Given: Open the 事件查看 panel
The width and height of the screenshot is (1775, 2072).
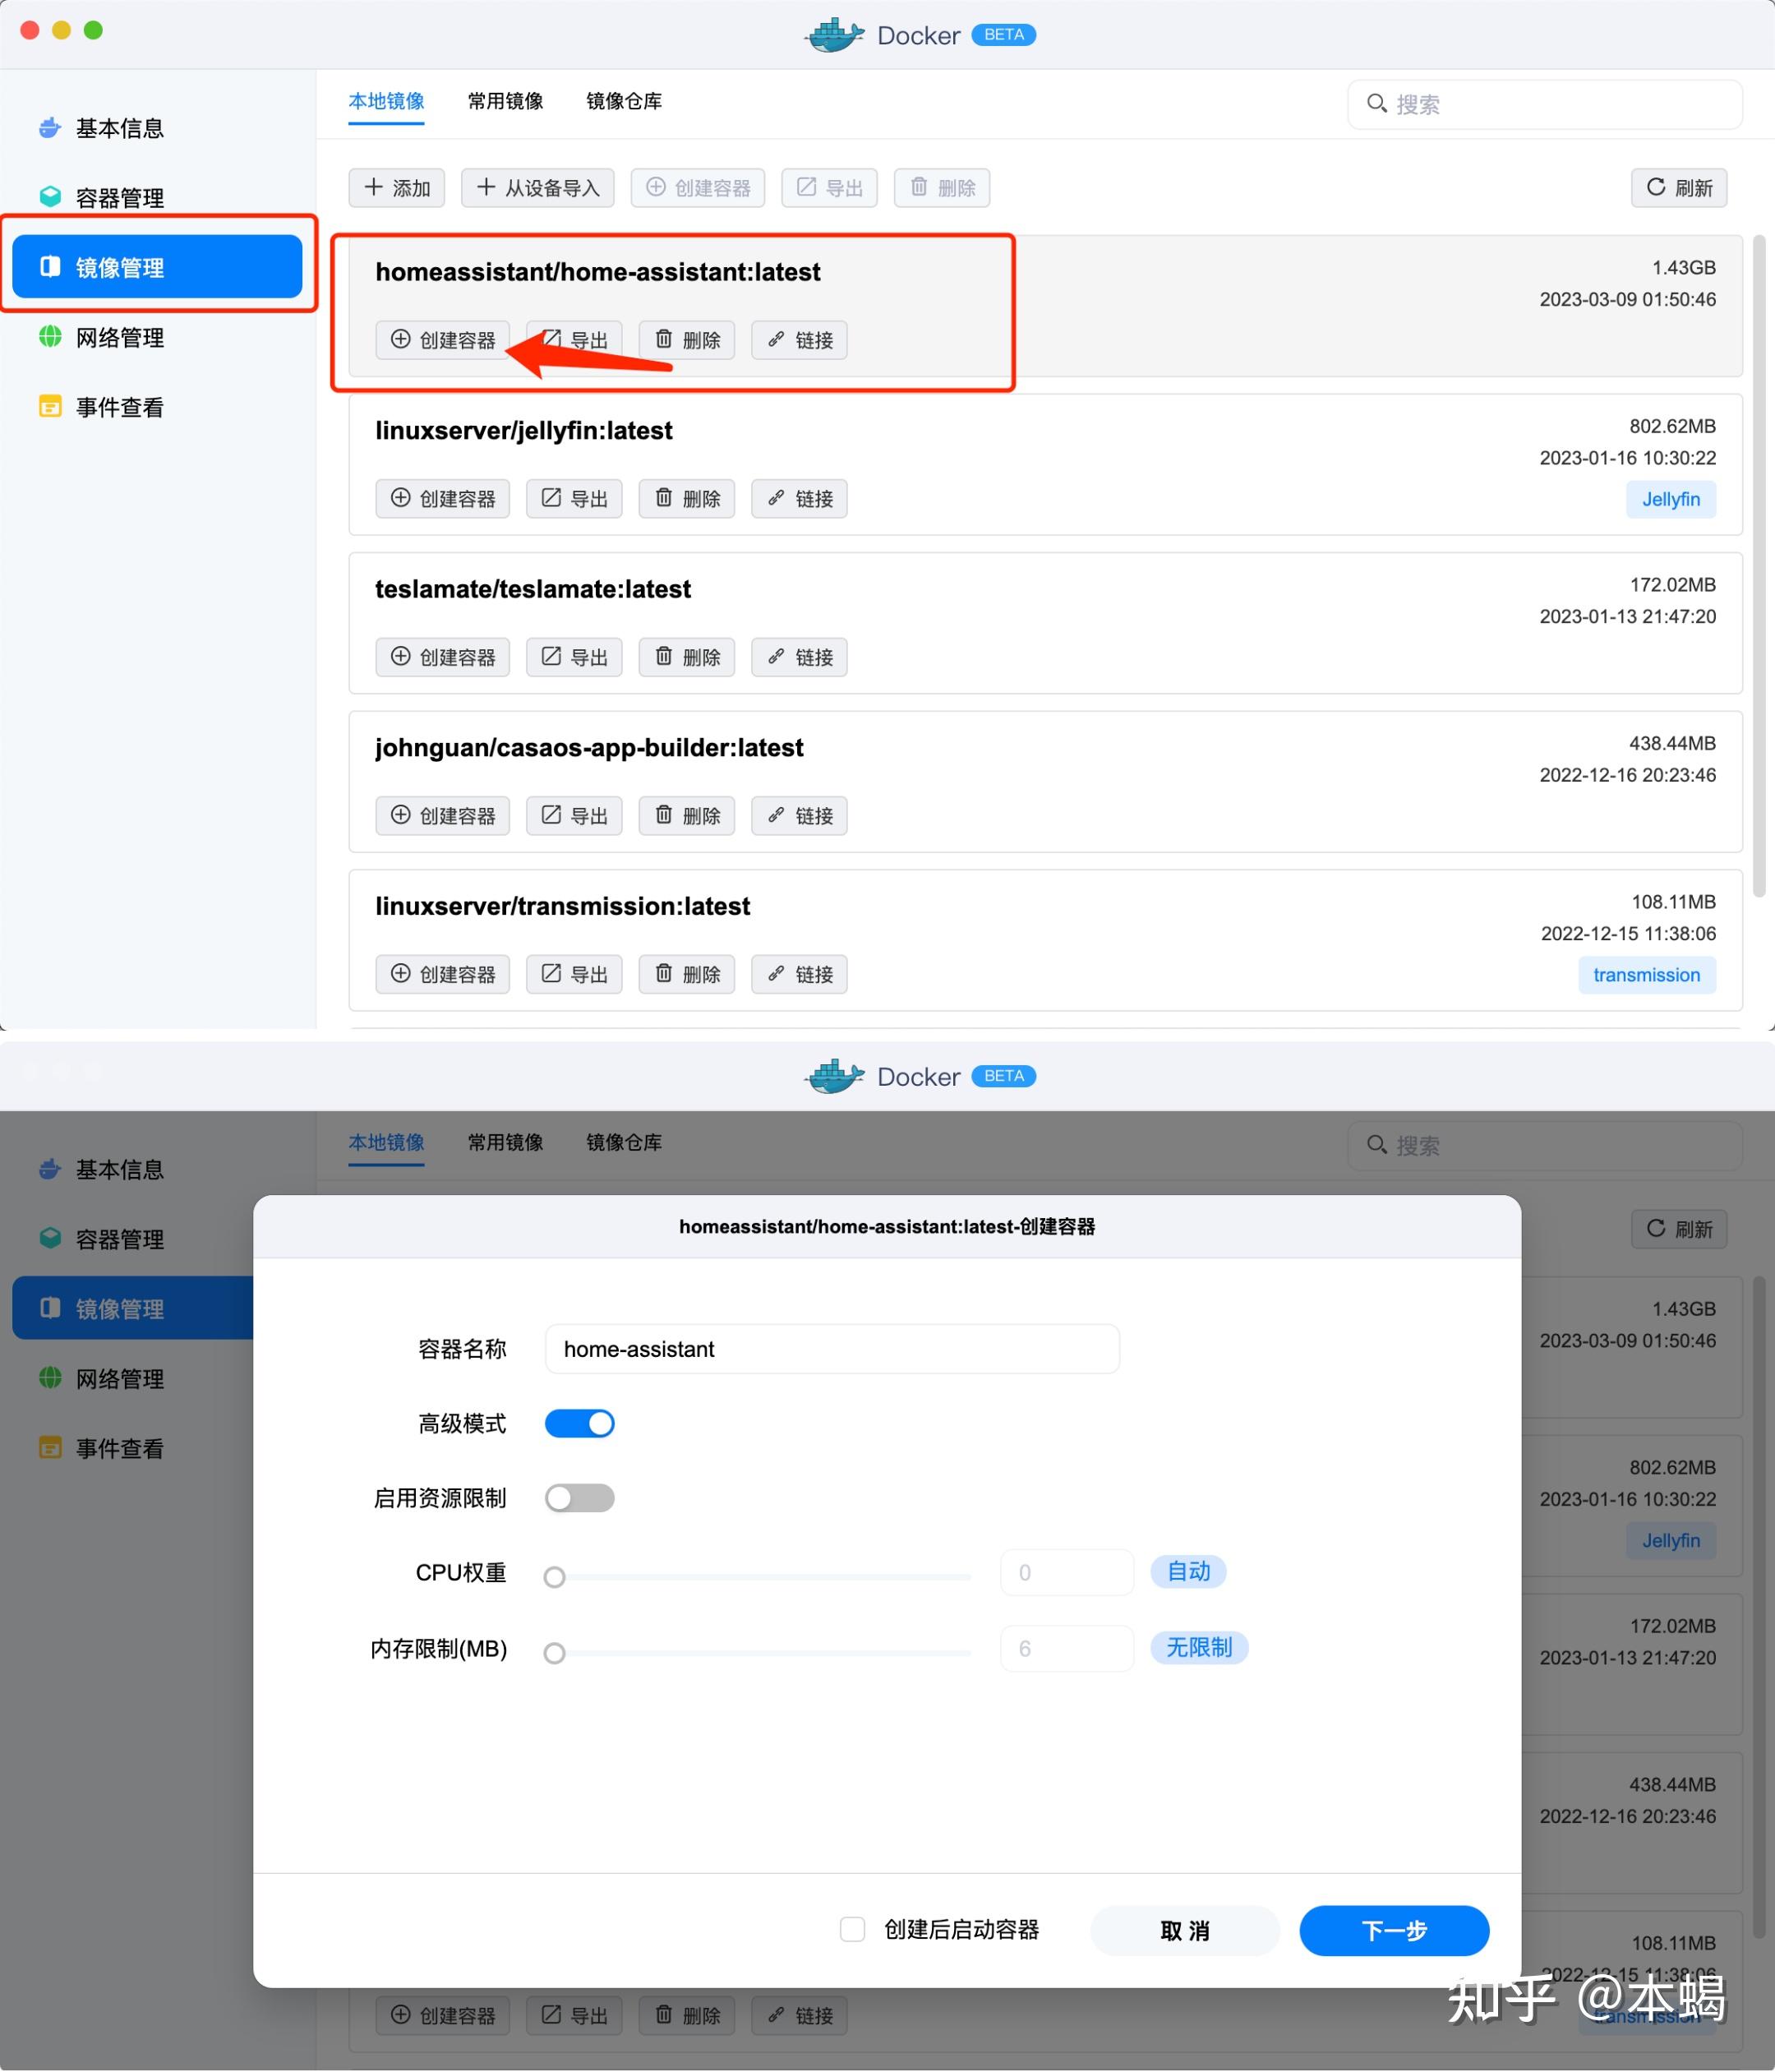Looking at the screenshot, I should pos(118,406).
